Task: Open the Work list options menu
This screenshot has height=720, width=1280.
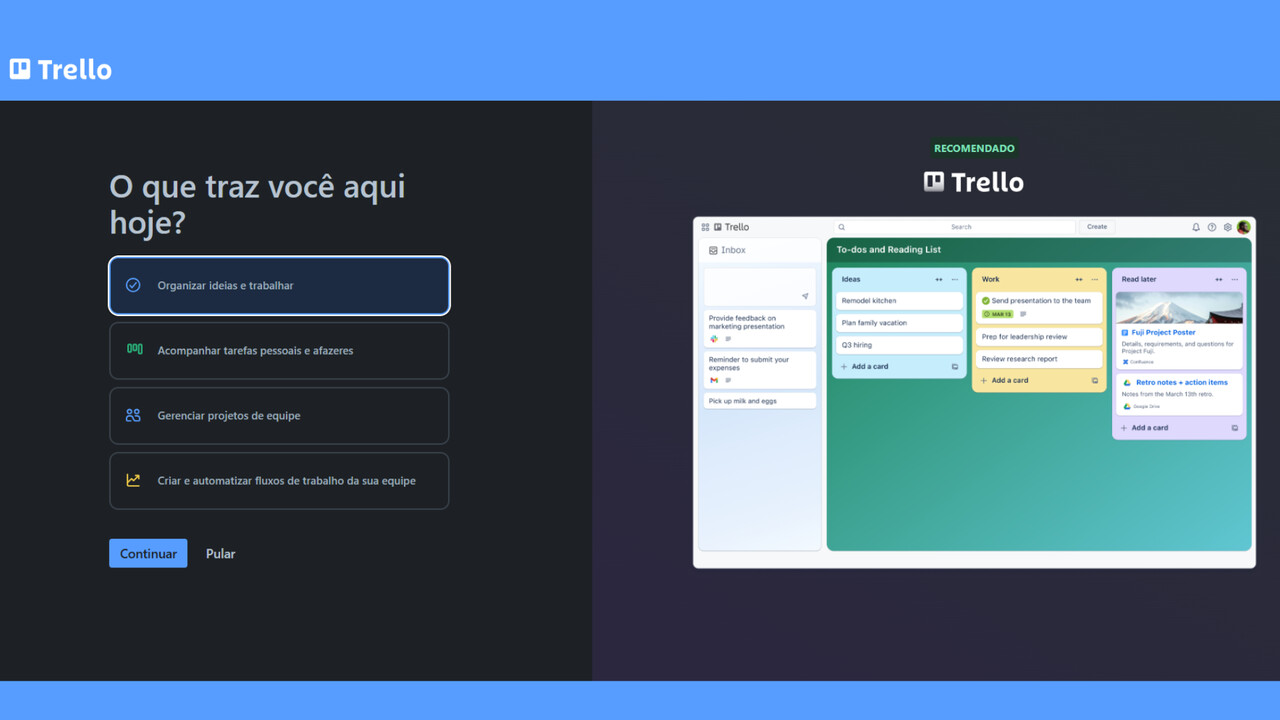Action: click(x=1094, y=279)
